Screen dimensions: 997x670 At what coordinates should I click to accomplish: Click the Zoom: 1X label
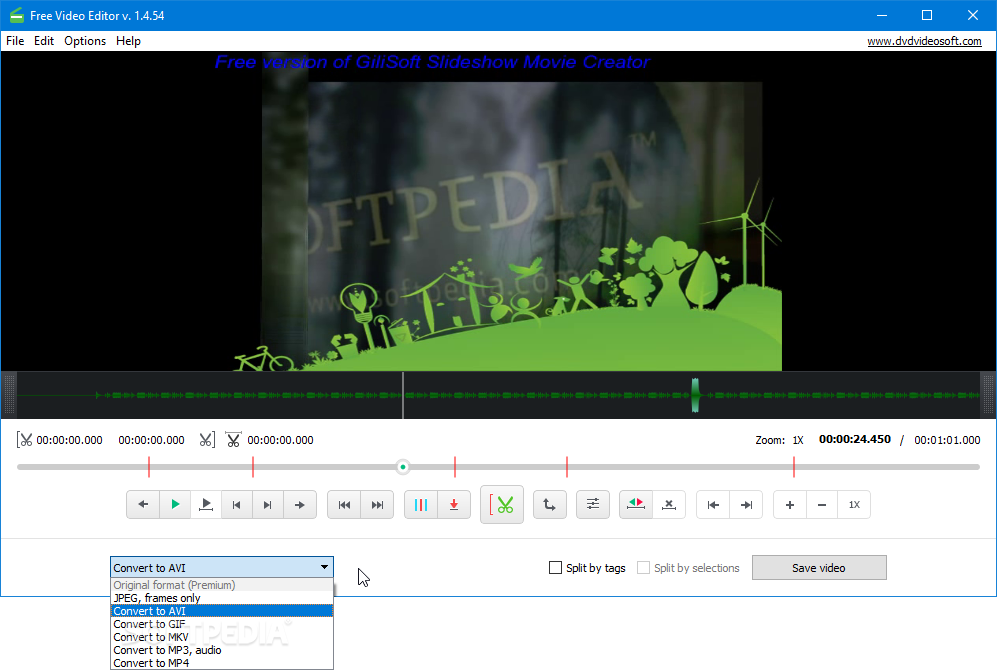pos(780,440)
